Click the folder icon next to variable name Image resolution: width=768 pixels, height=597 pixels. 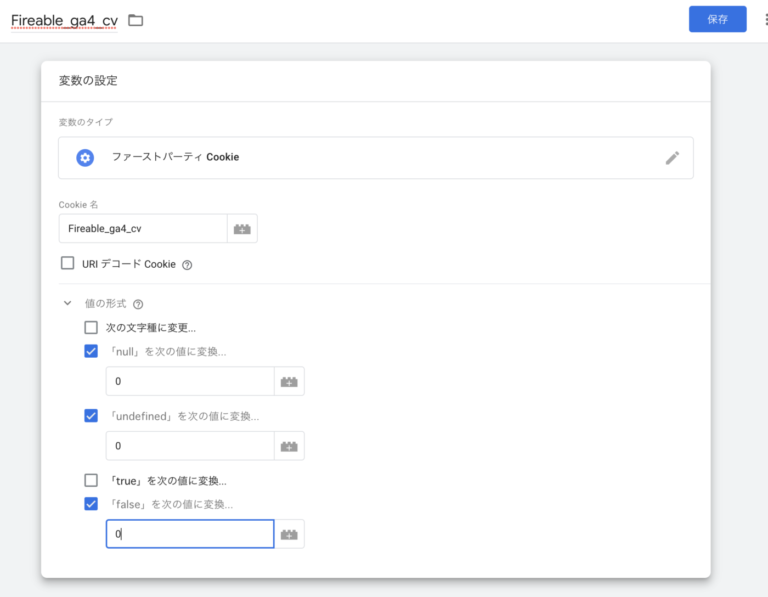[x=136, y=20]
